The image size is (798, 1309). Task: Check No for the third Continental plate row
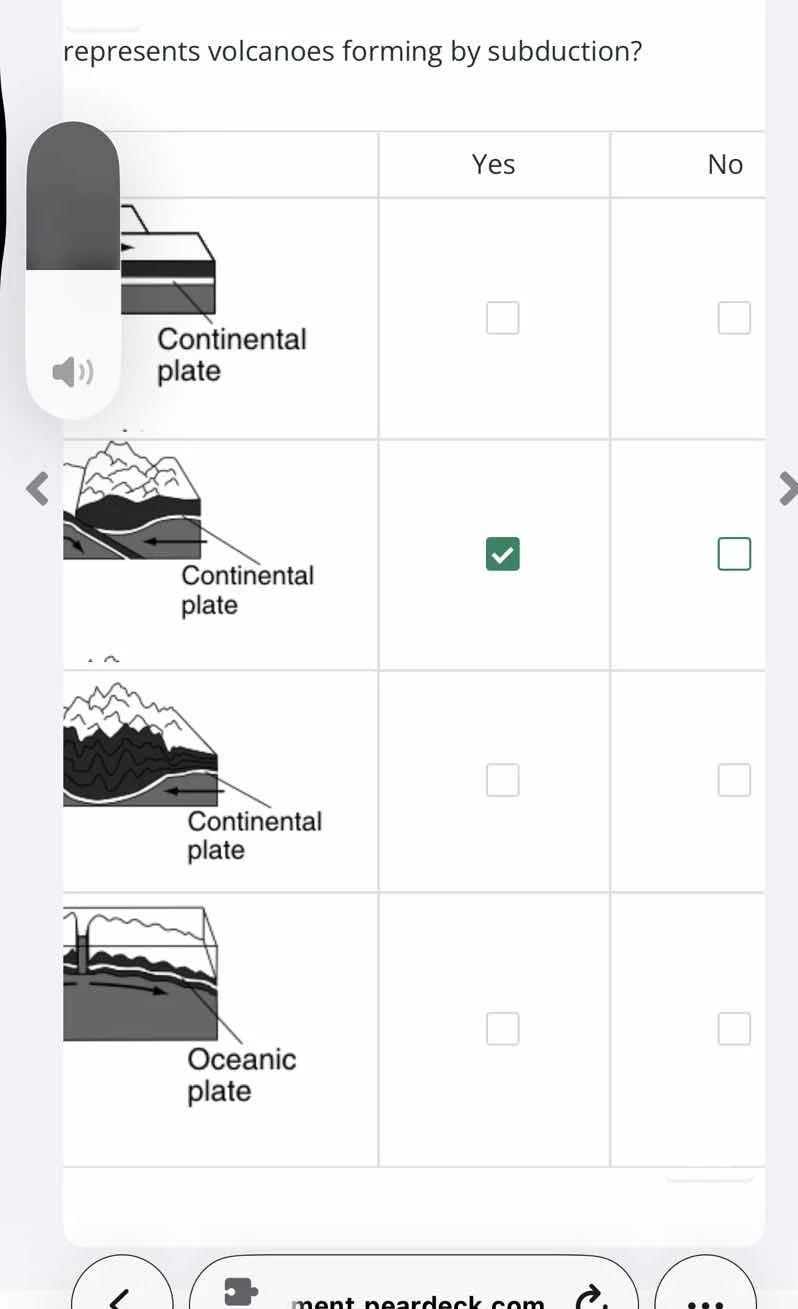[x=734, y=780]
